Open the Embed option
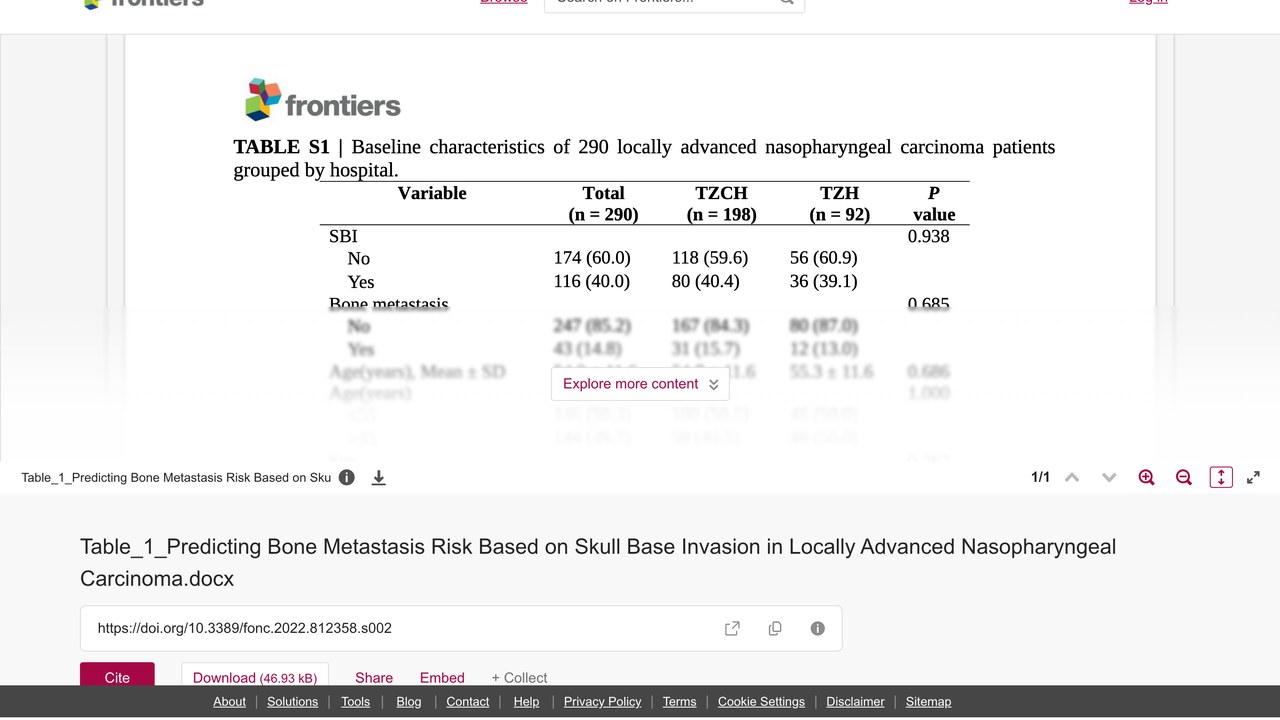 point(442,678)
